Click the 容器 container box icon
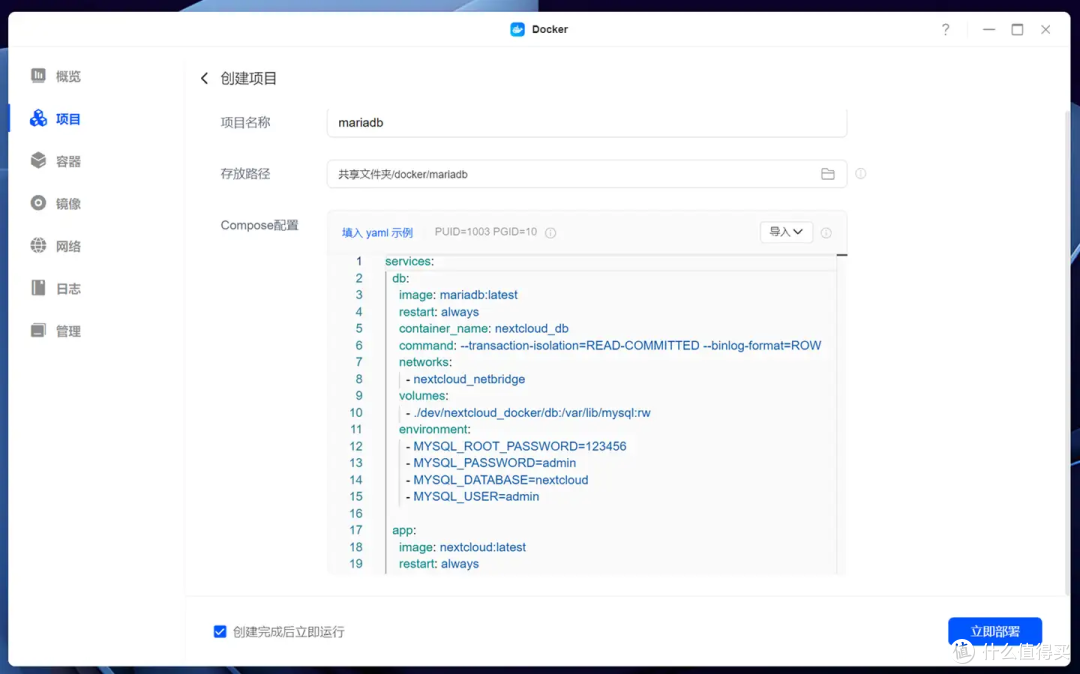The width and height of the screenshot is (1080, 674). coord(39,160)
